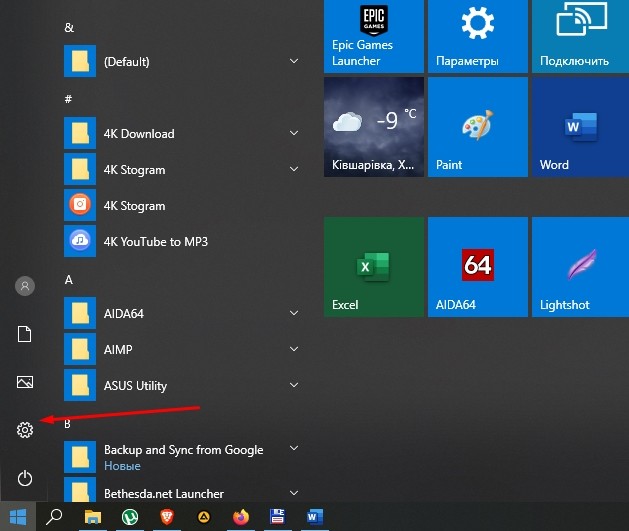Launch the AIDA64 tile
Viewport: 629px width, 531px height.
point(478,267)
